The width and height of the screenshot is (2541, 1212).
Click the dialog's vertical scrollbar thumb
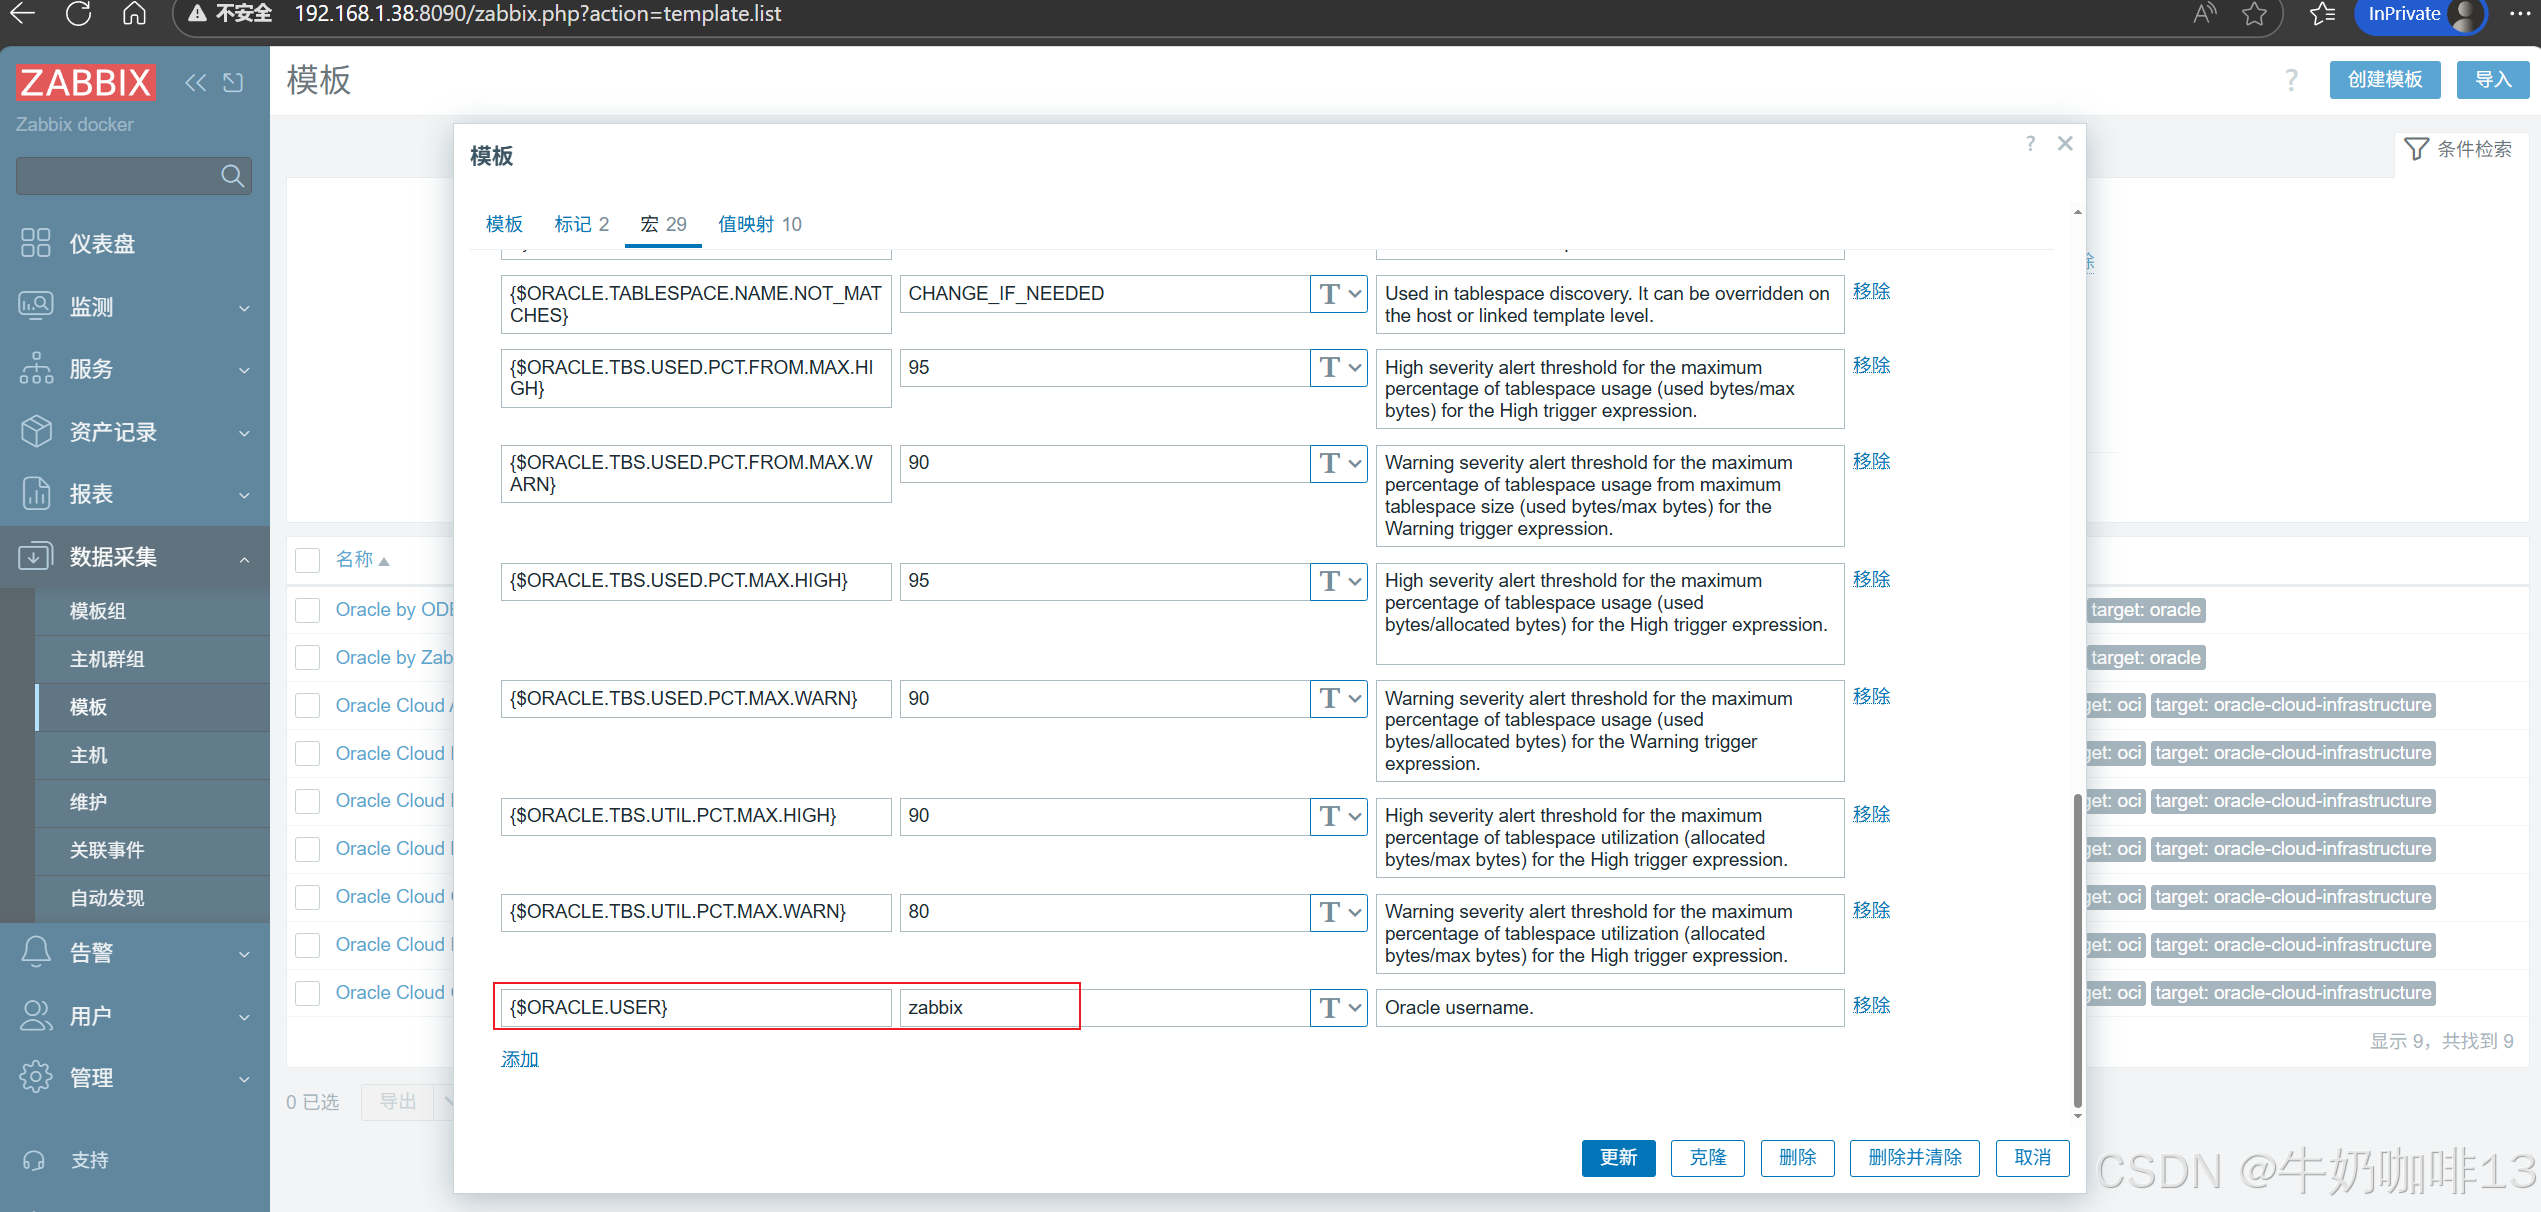pyautogui.click(x=2077, y=950)
